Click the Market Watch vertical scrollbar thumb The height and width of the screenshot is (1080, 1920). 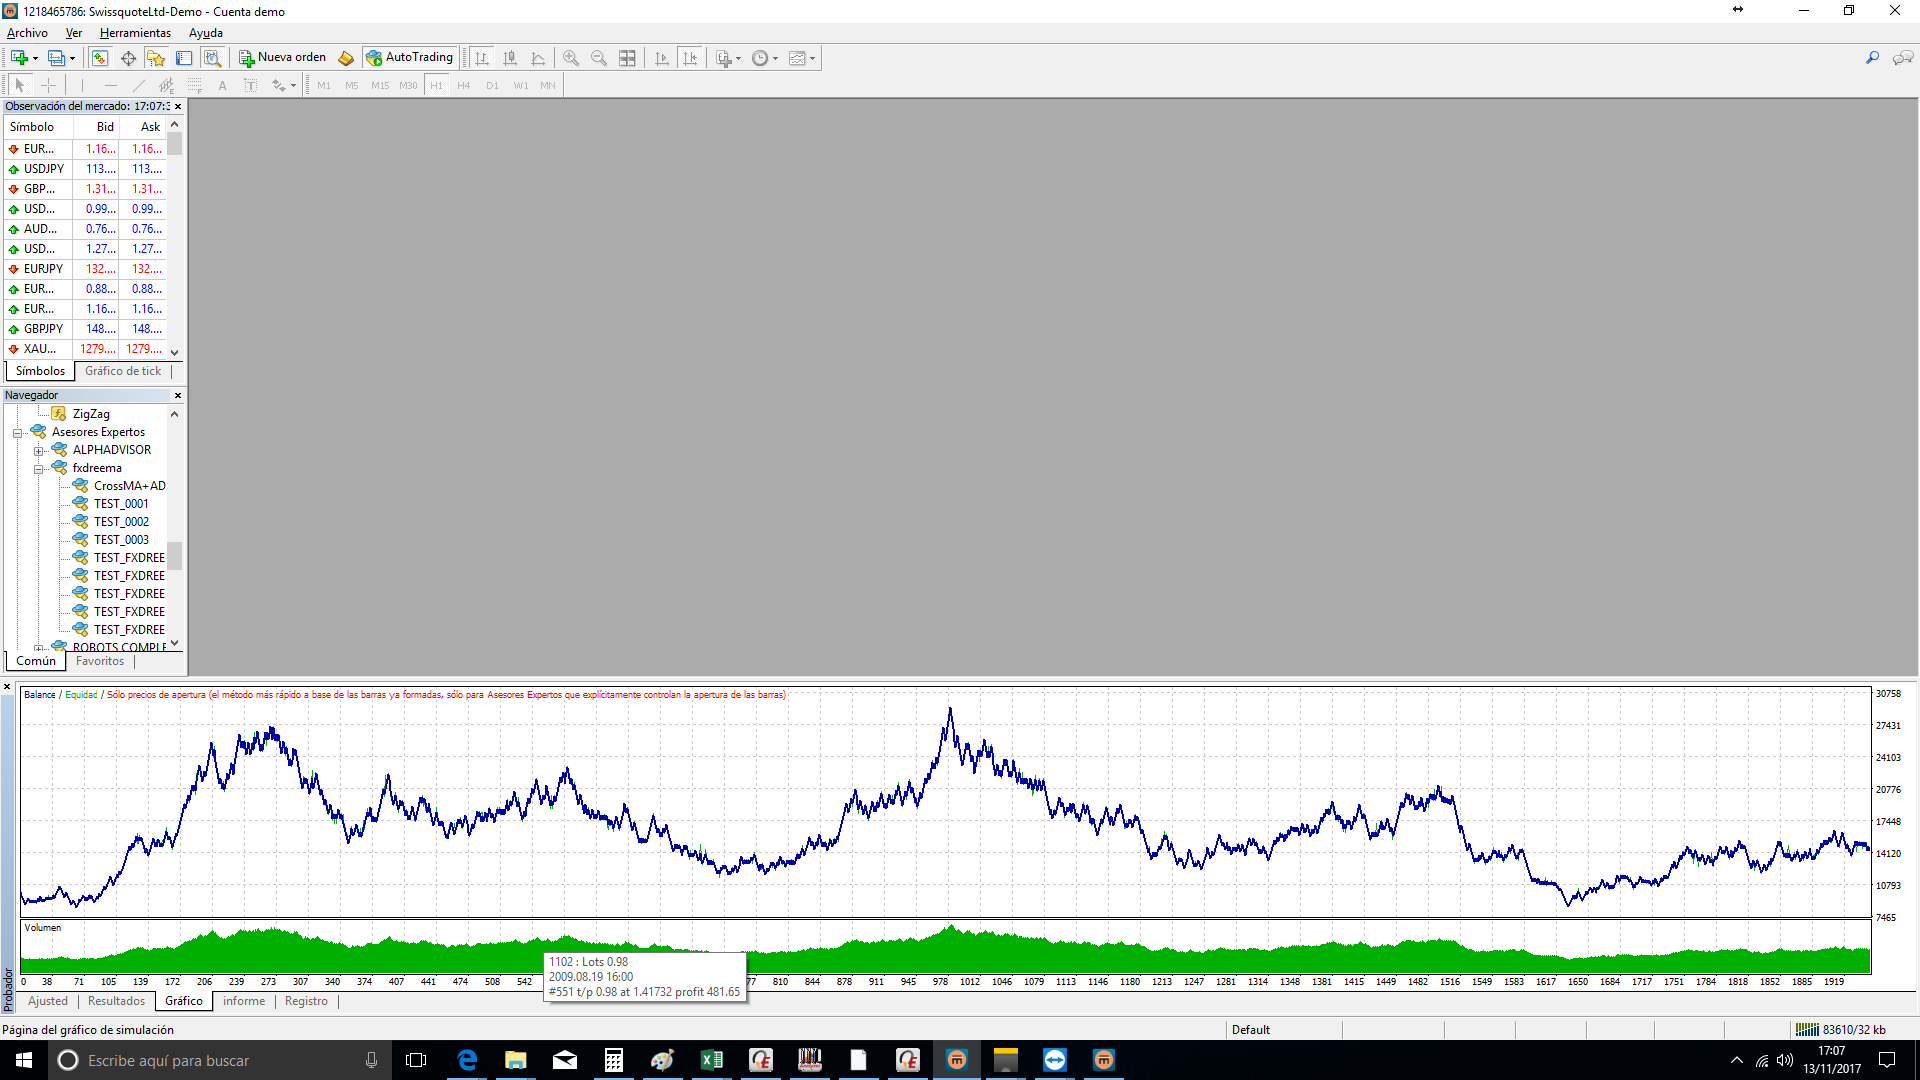pyautogui.click(x=175, y=144)
